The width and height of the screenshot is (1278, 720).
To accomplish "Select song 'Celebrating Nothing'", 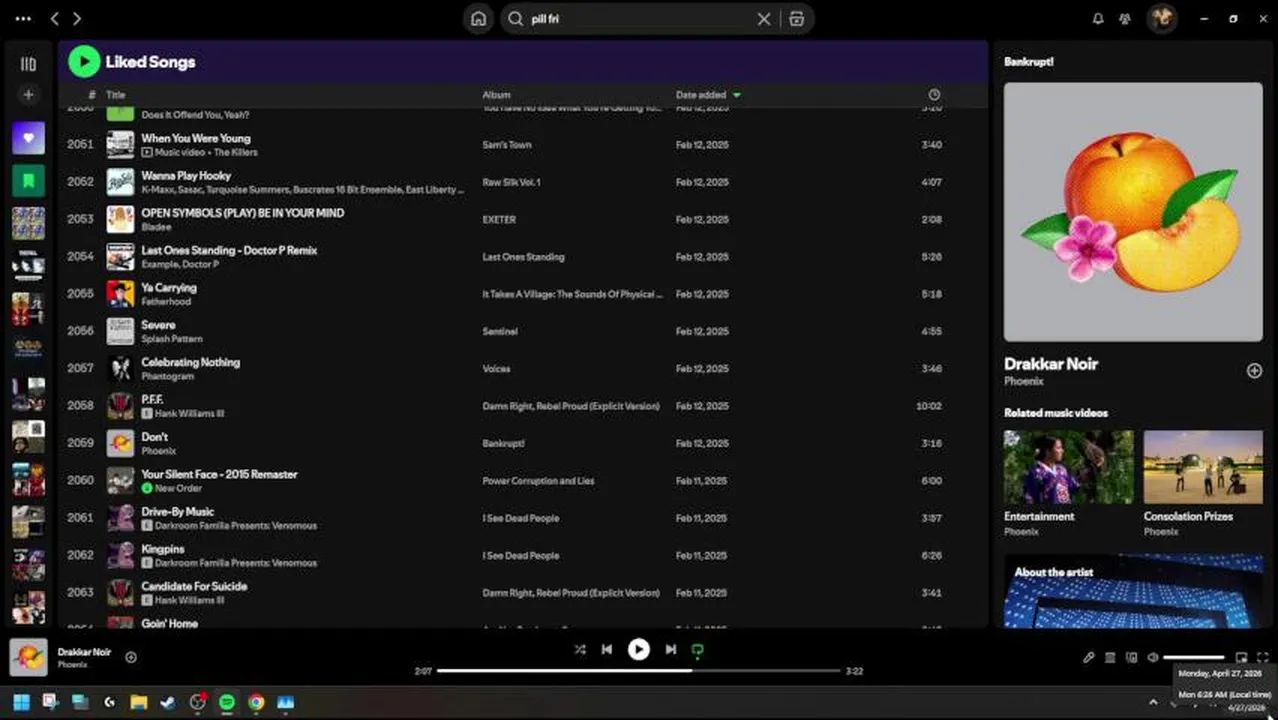I will coord(190,363).
